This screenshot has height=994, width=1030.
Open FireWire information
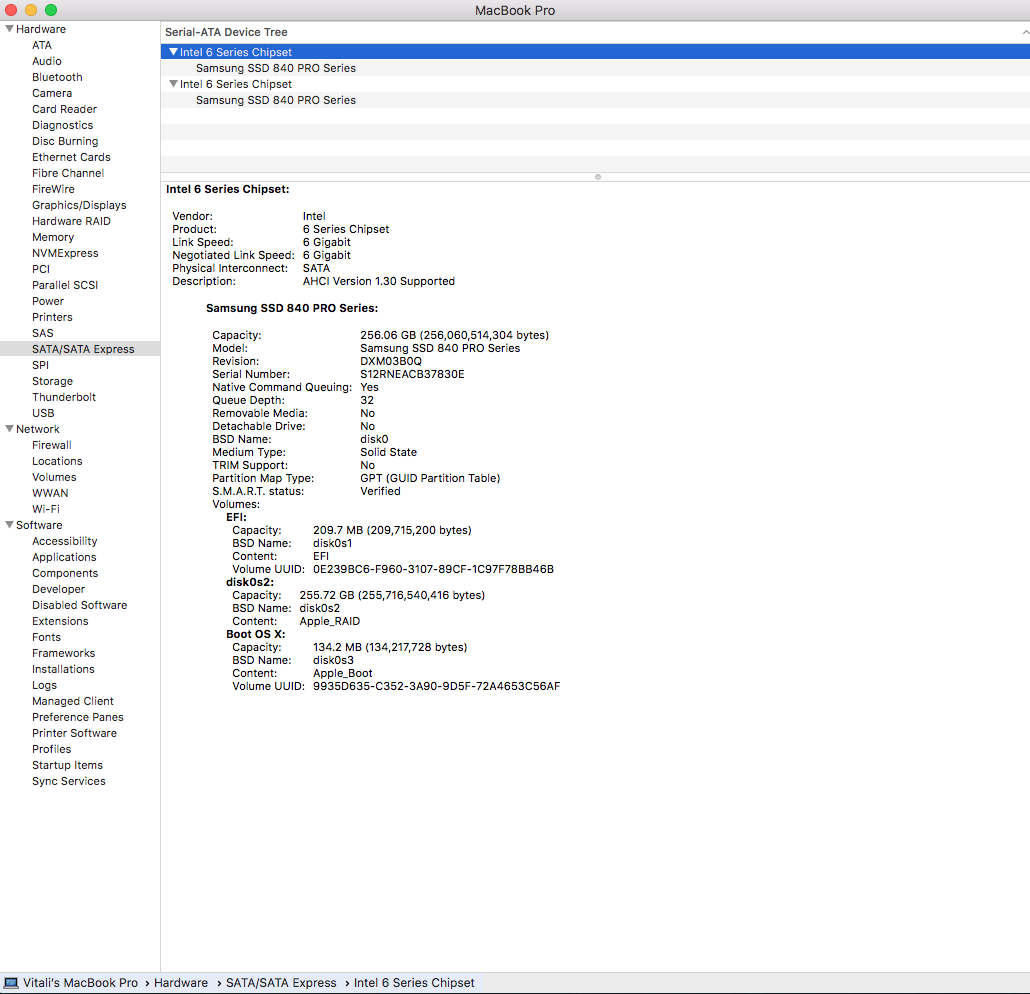click(x=53, y=189)
